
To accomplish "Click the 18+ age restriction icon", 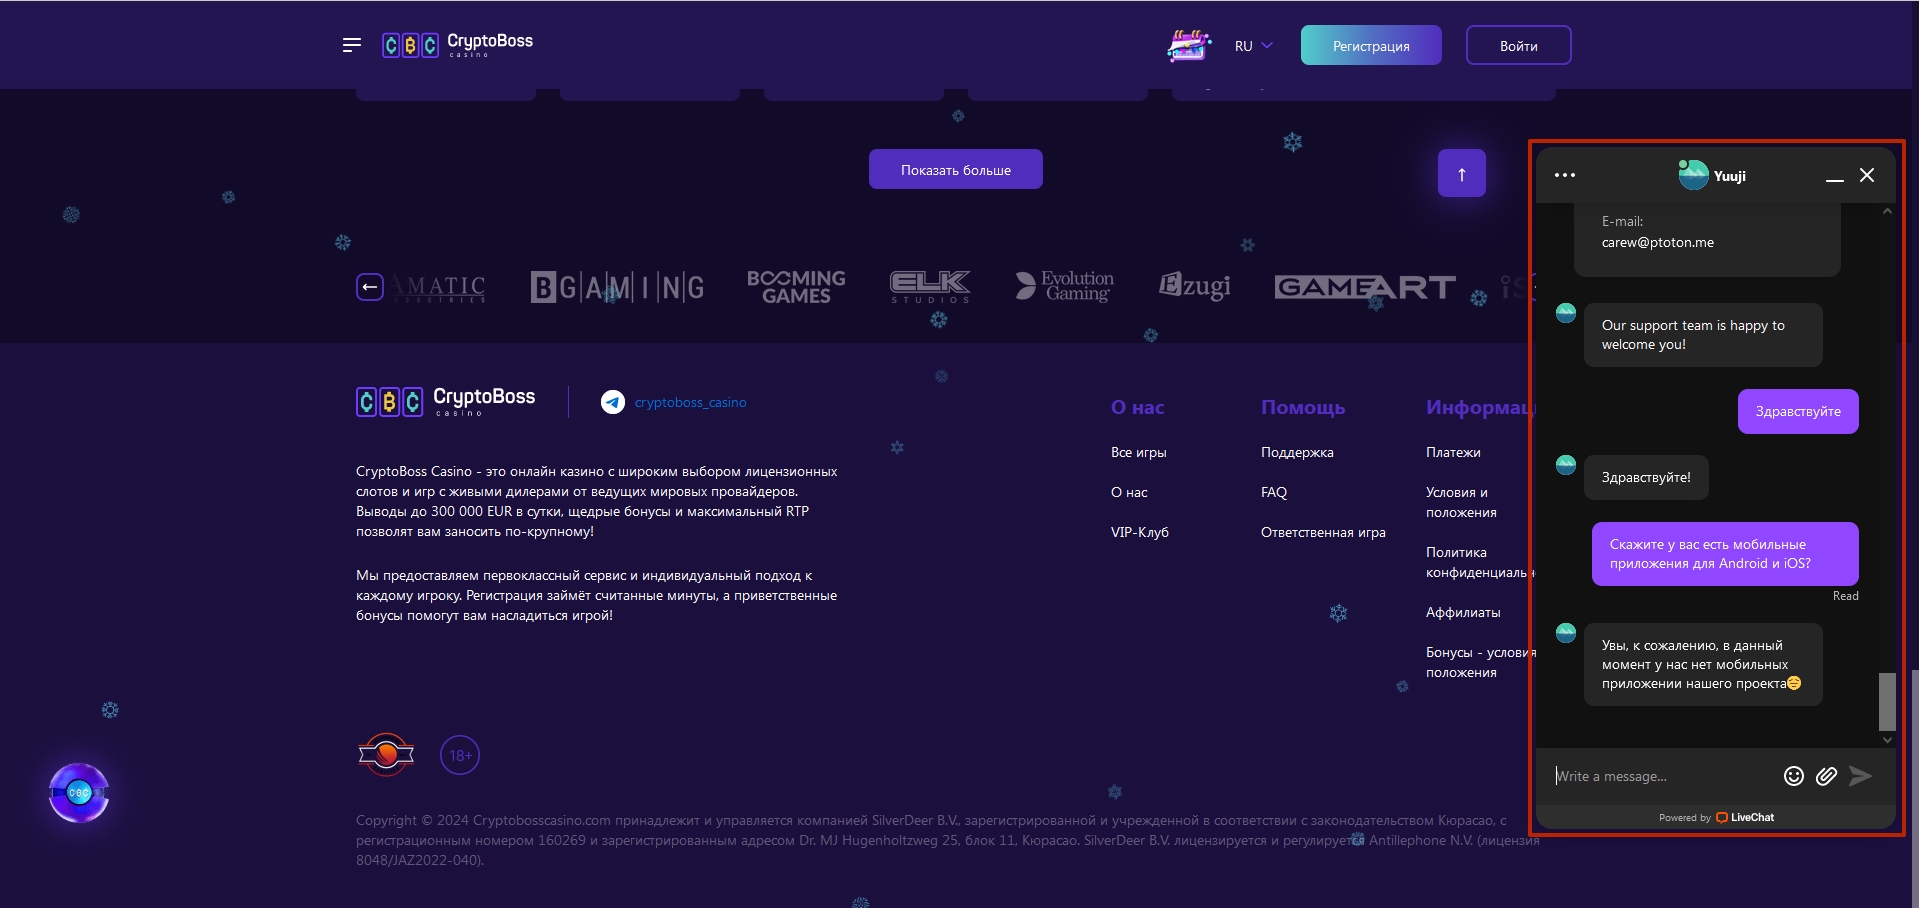I will point(460,755).
